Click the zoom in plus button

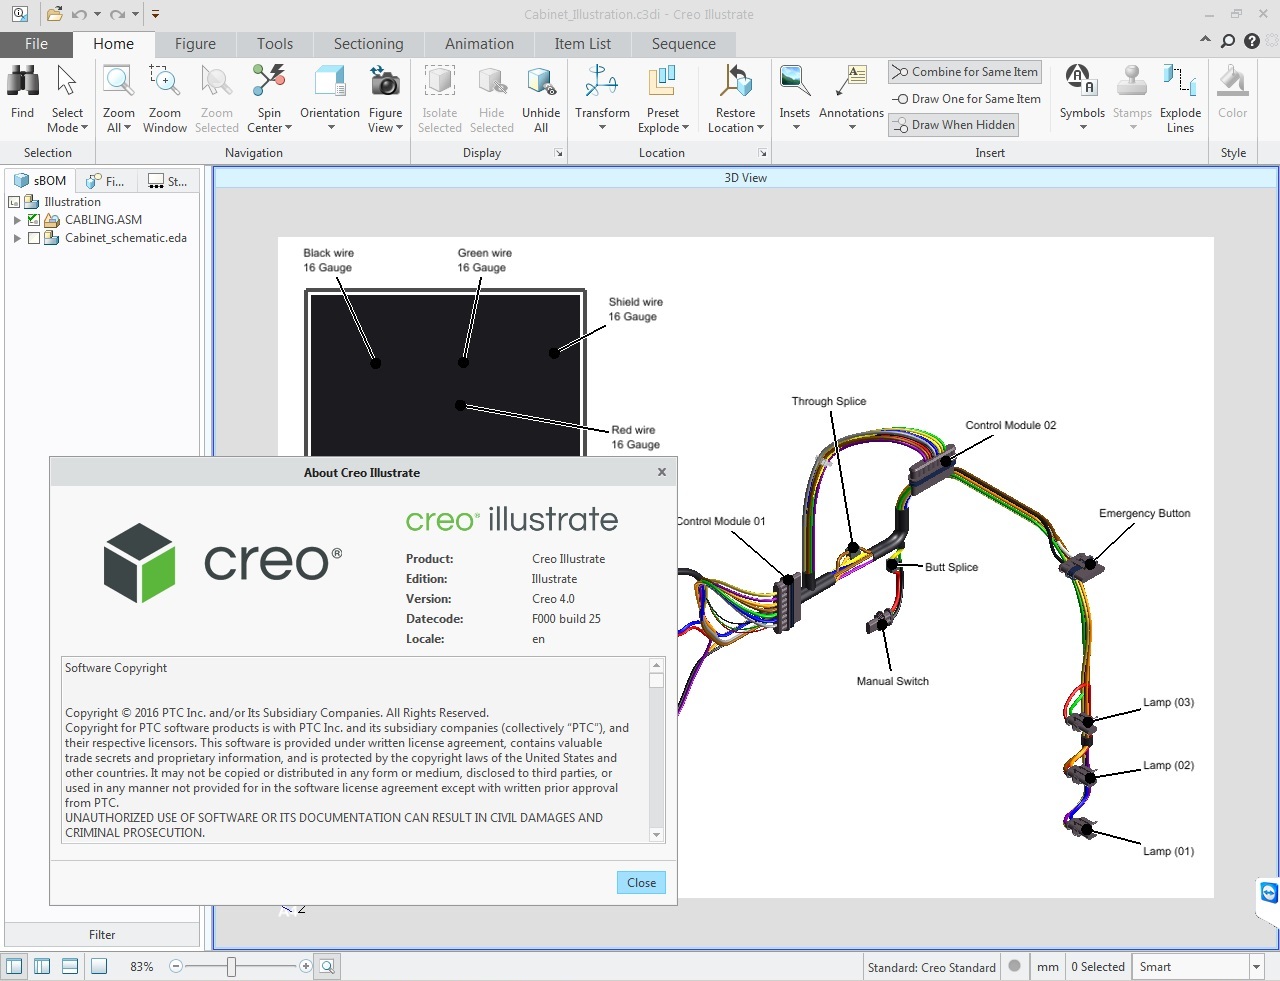[x=305, y=966]
